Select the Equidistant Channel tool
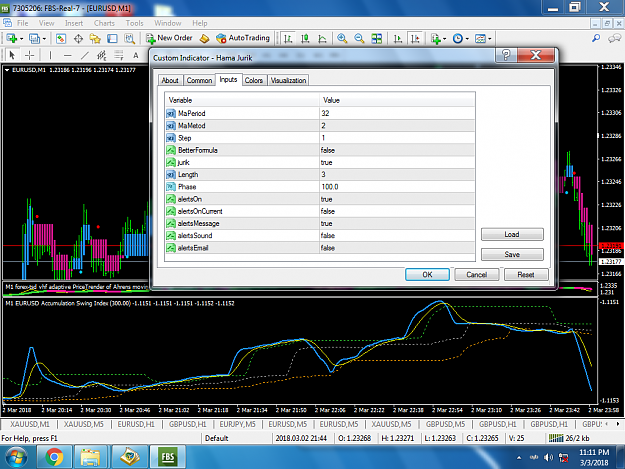Viewport: 625px width, 469px height. (x=102, y=55)
